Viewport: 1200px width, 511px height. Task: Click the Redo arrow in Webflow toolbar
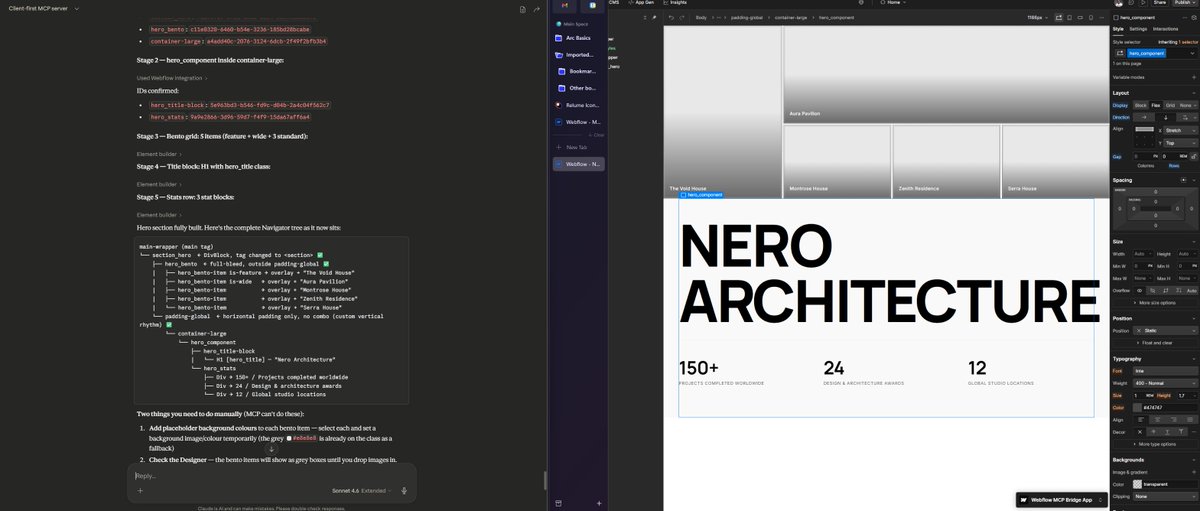[x=682, y=18]
